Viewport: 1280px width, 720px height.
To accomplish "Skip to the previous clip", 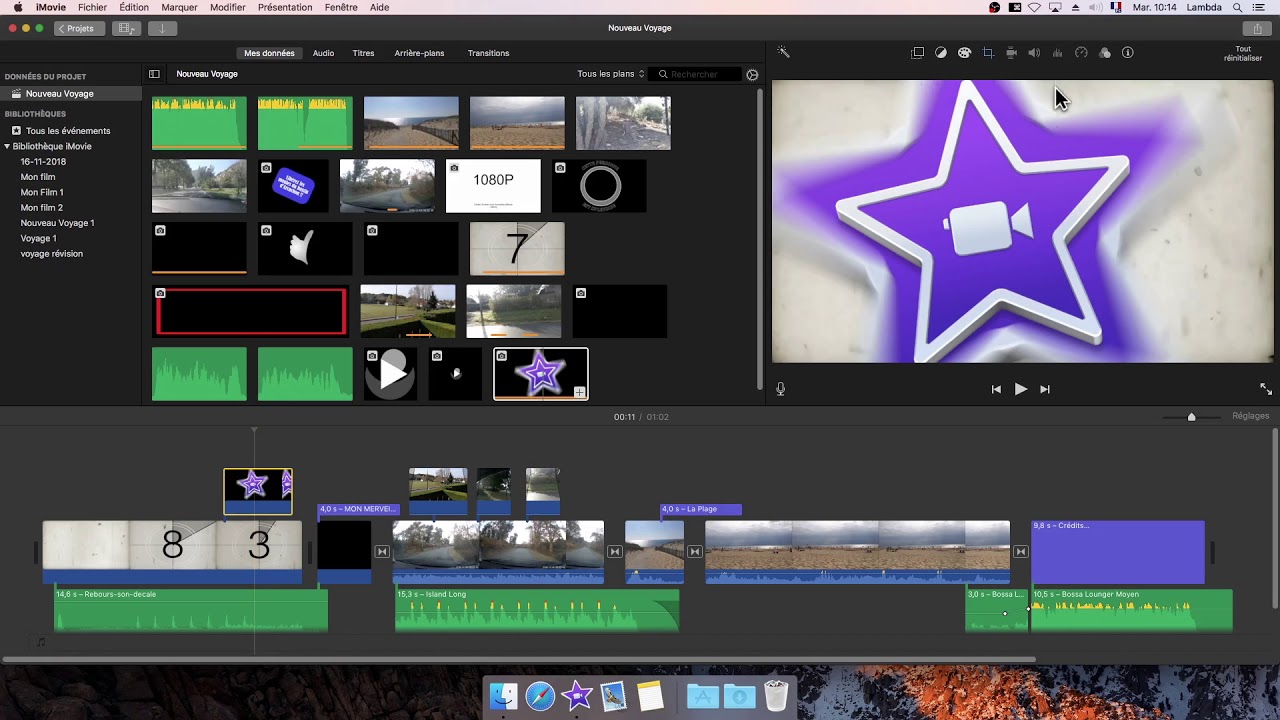I will click(996, 389).
